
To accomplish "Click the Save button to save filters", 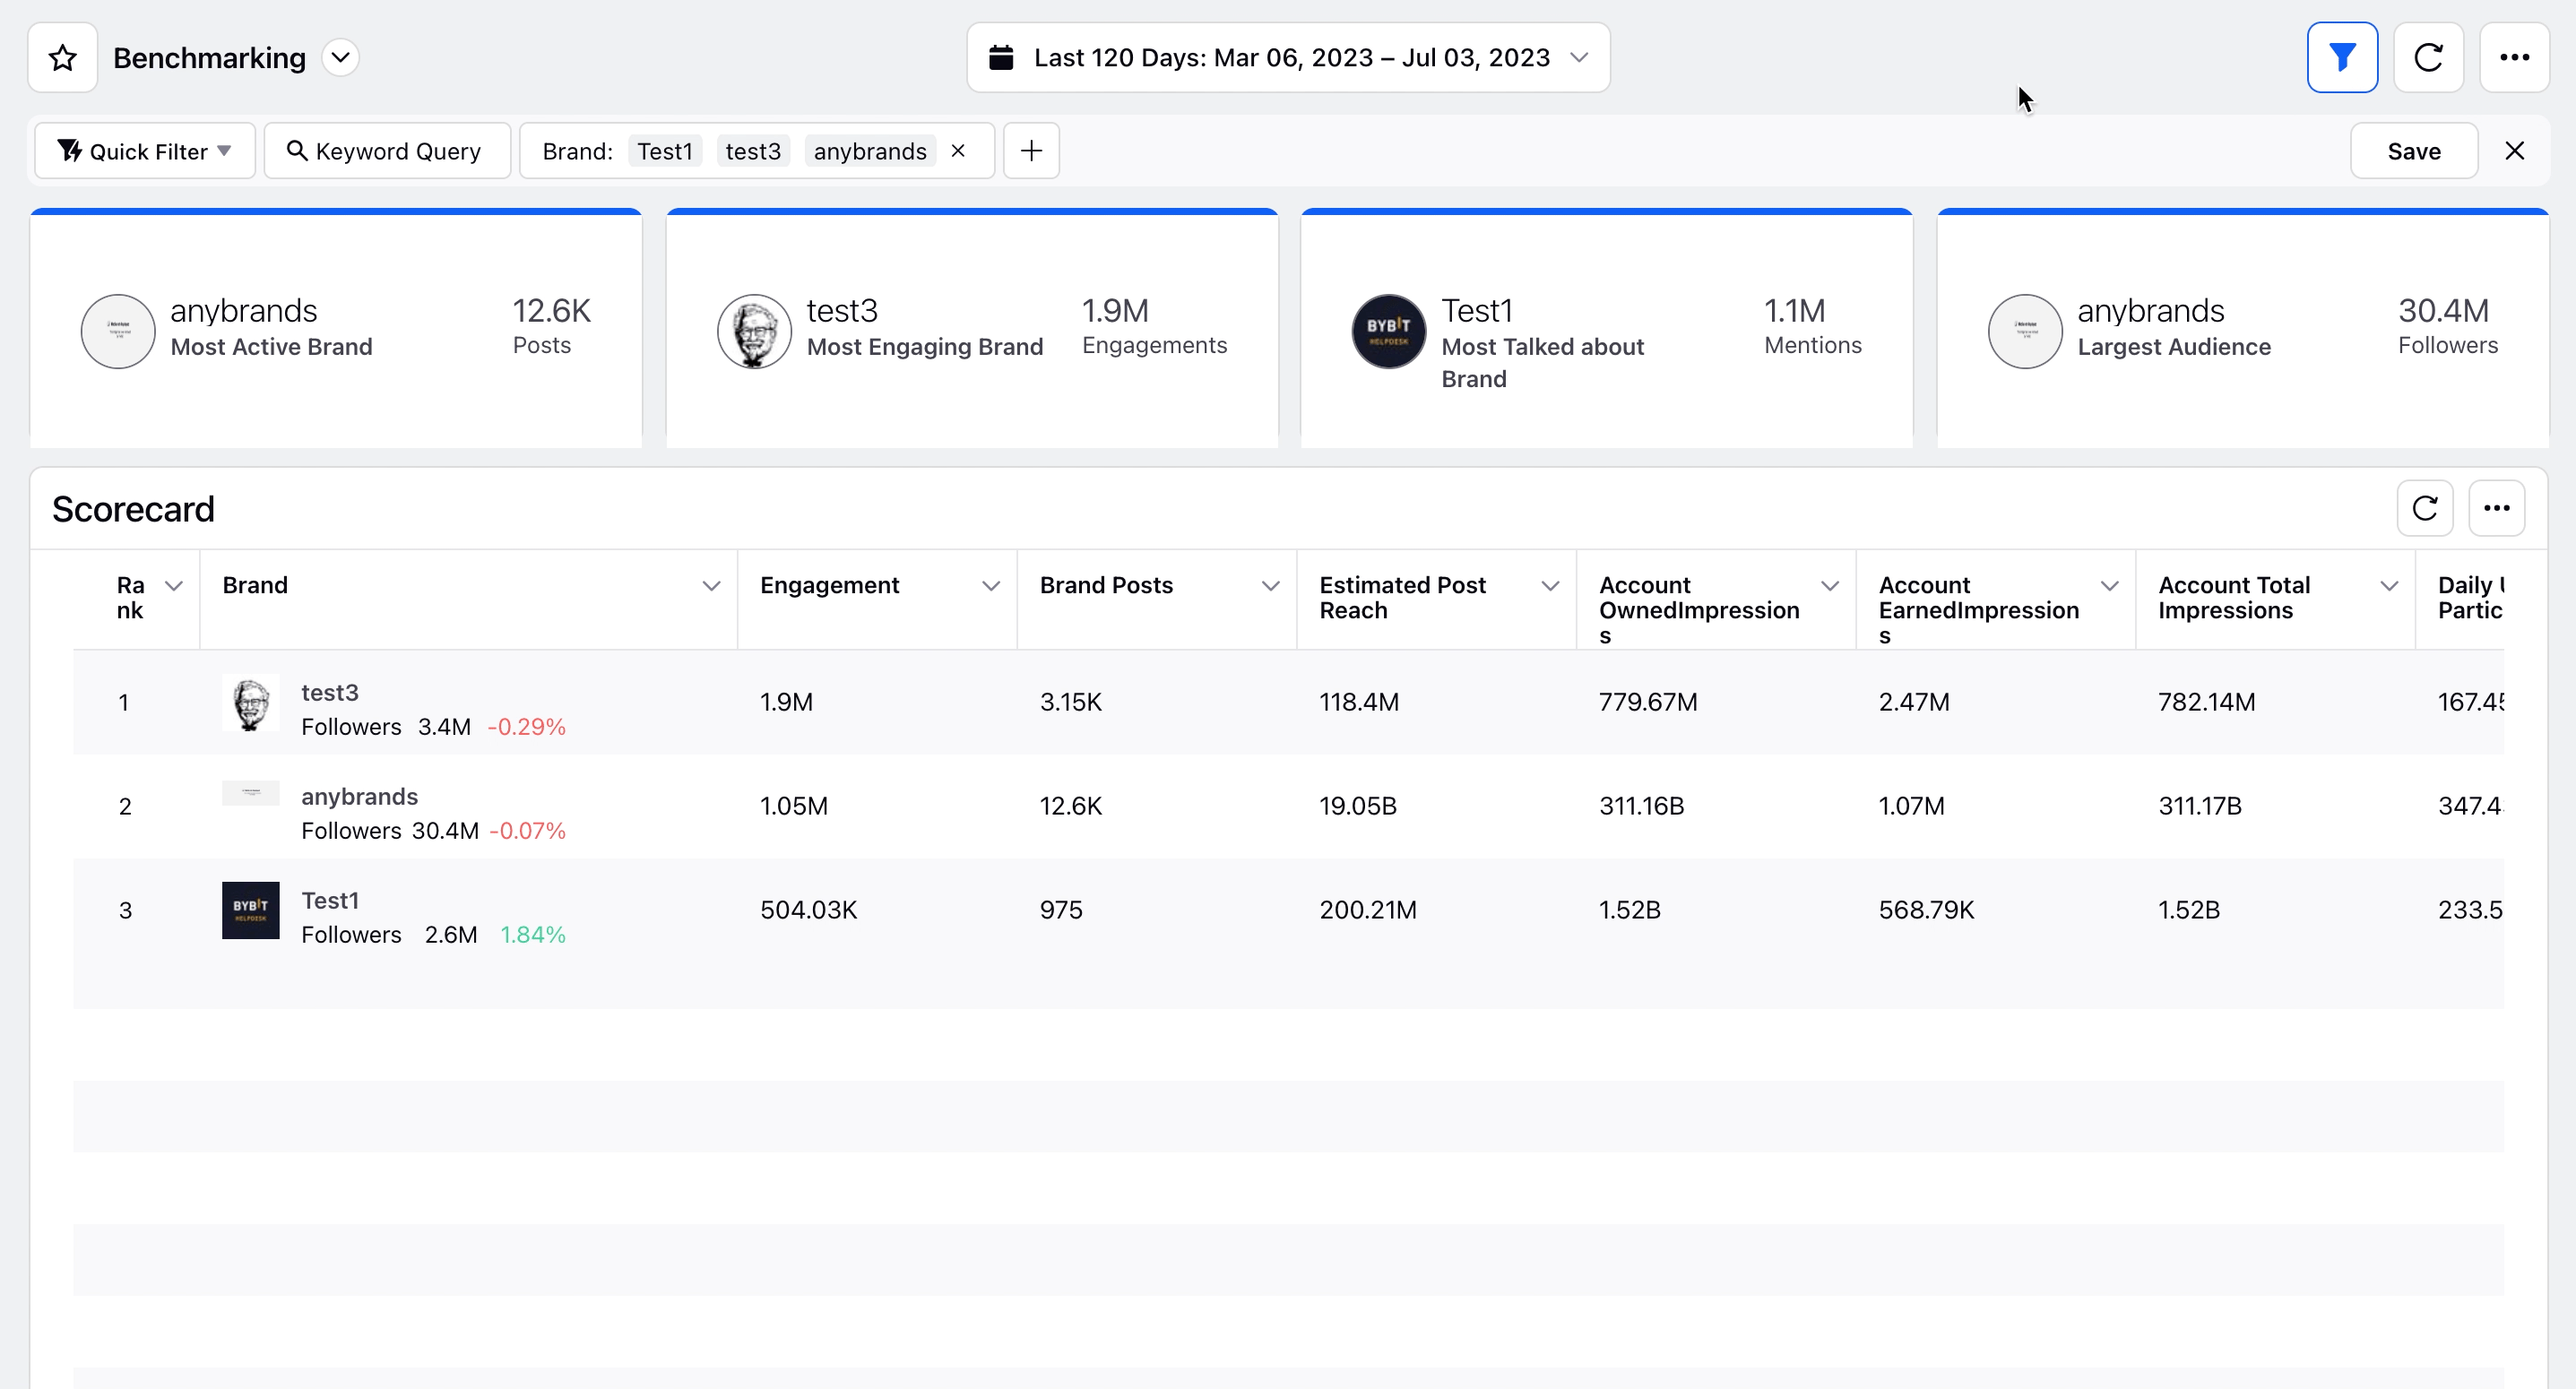I will click(x=2414, y=151).
